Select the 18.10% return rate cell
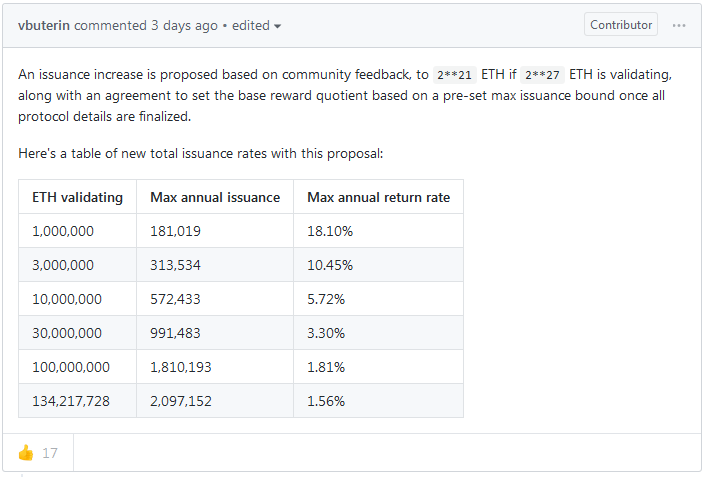This screenshot has height=477, width=704. [x=330, y=231]
